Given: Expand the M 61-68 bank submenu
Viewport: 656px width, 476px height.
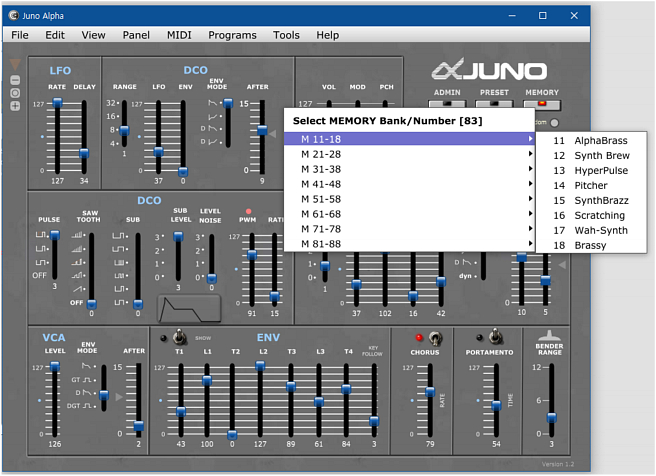Looking at the screenshot, I should pos(409,214).
